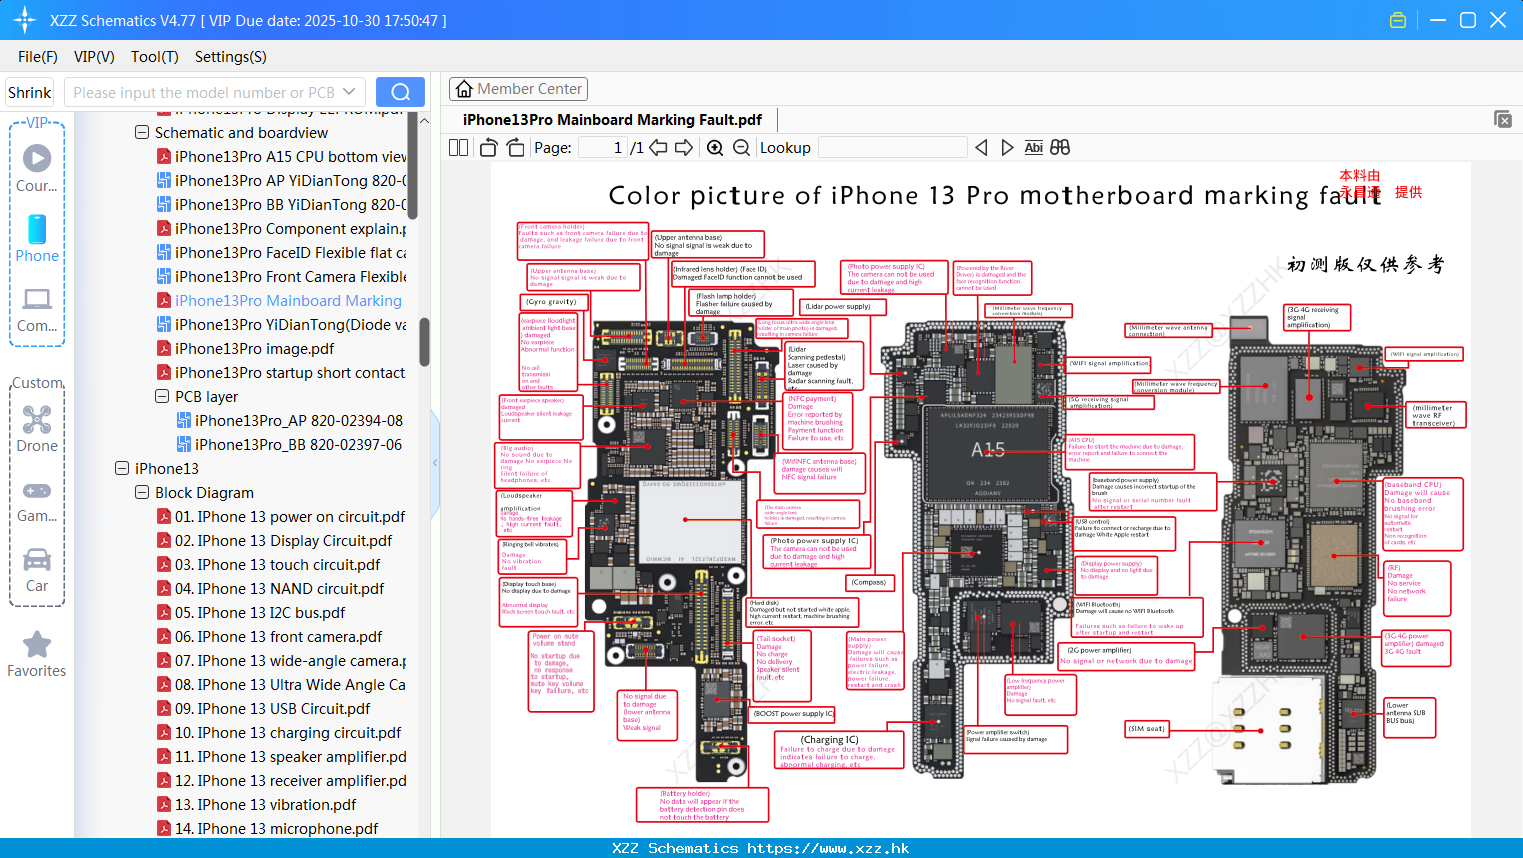The height and width of the screenshot is (858, 1523).
Task: Open the XZZ Schematics app logo
Action: click(x=25, y=20)
